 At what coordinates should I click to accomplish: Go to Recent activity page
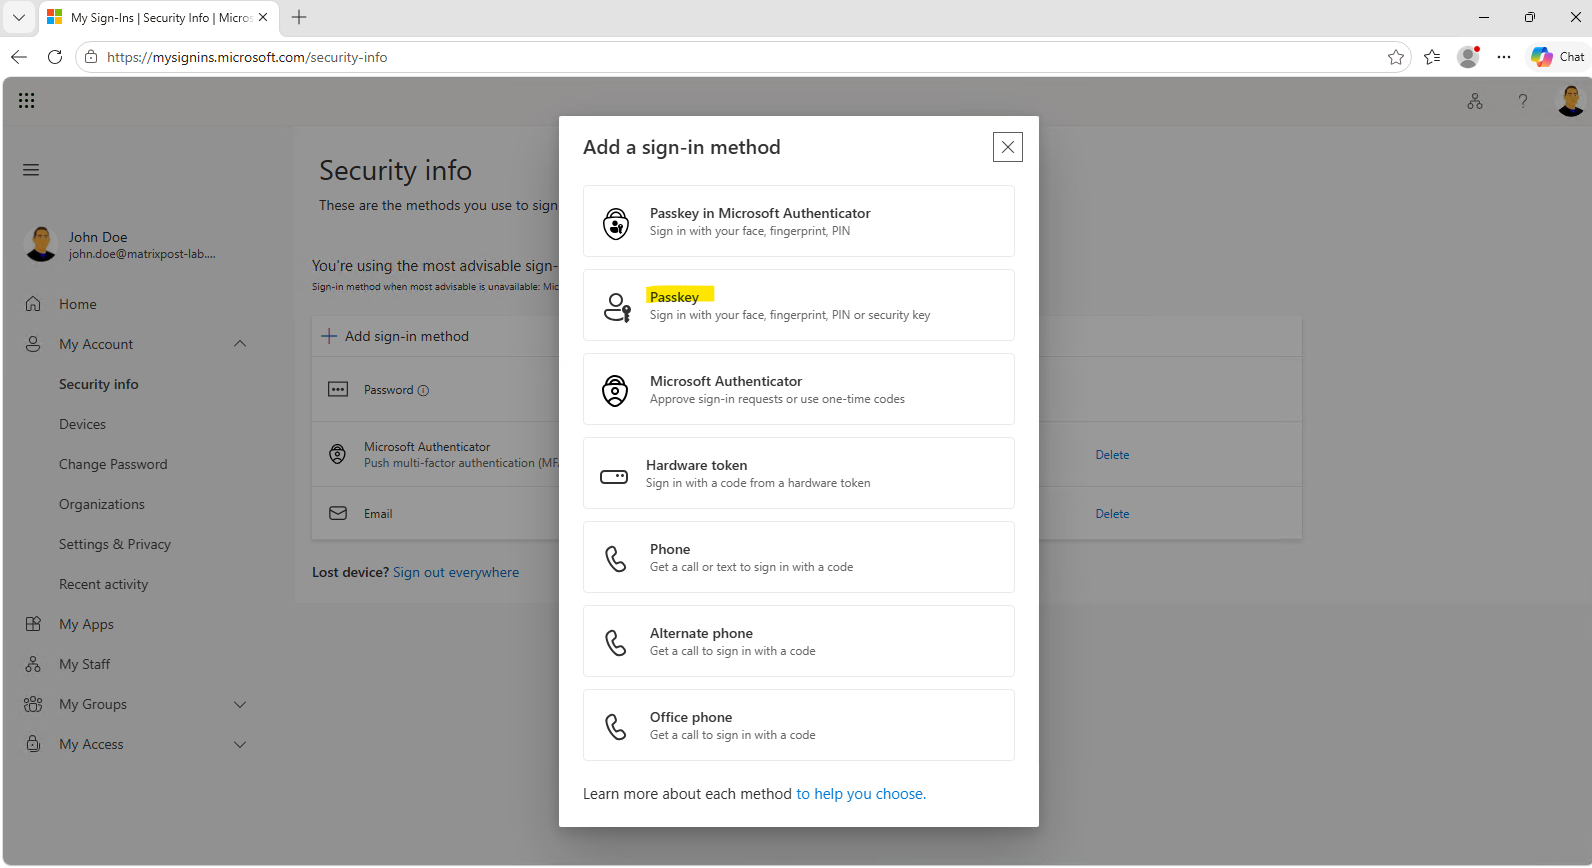[x=103, y=584]
